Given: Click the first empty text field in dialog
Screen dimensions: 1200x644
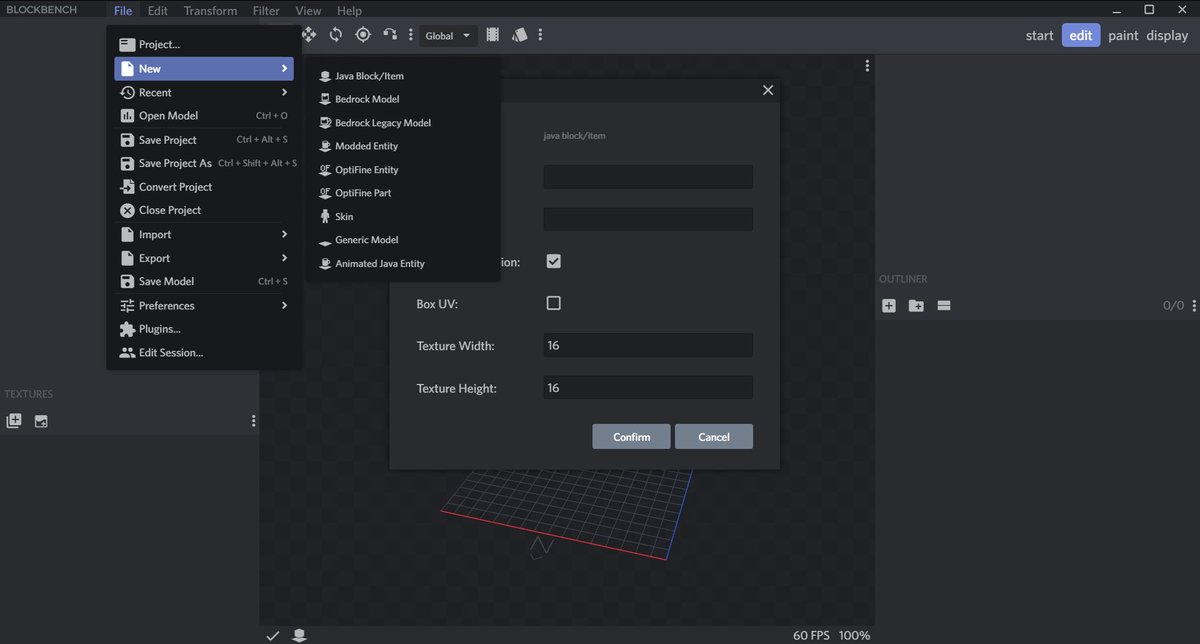Looking at the screenshot, I should [648, 177].
